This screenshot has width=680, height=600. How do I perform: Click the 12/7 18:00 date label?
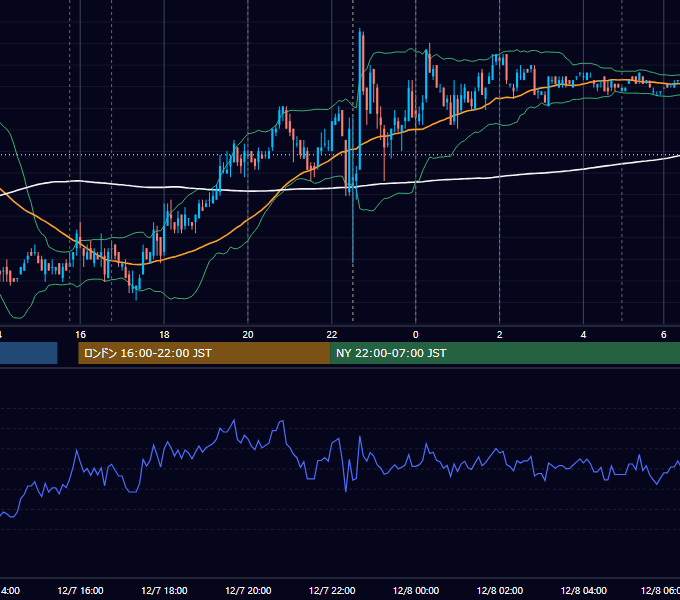(x=164, y=590)
